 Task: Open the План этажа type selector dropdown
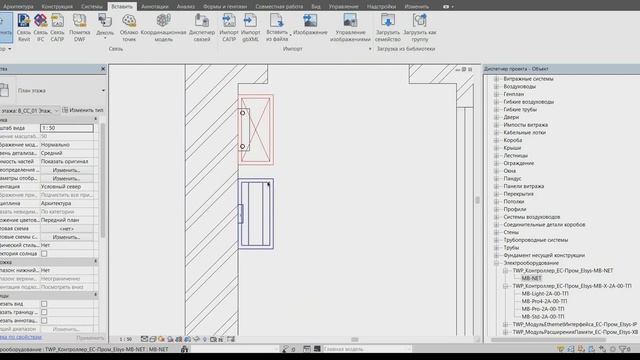[103, 90]
